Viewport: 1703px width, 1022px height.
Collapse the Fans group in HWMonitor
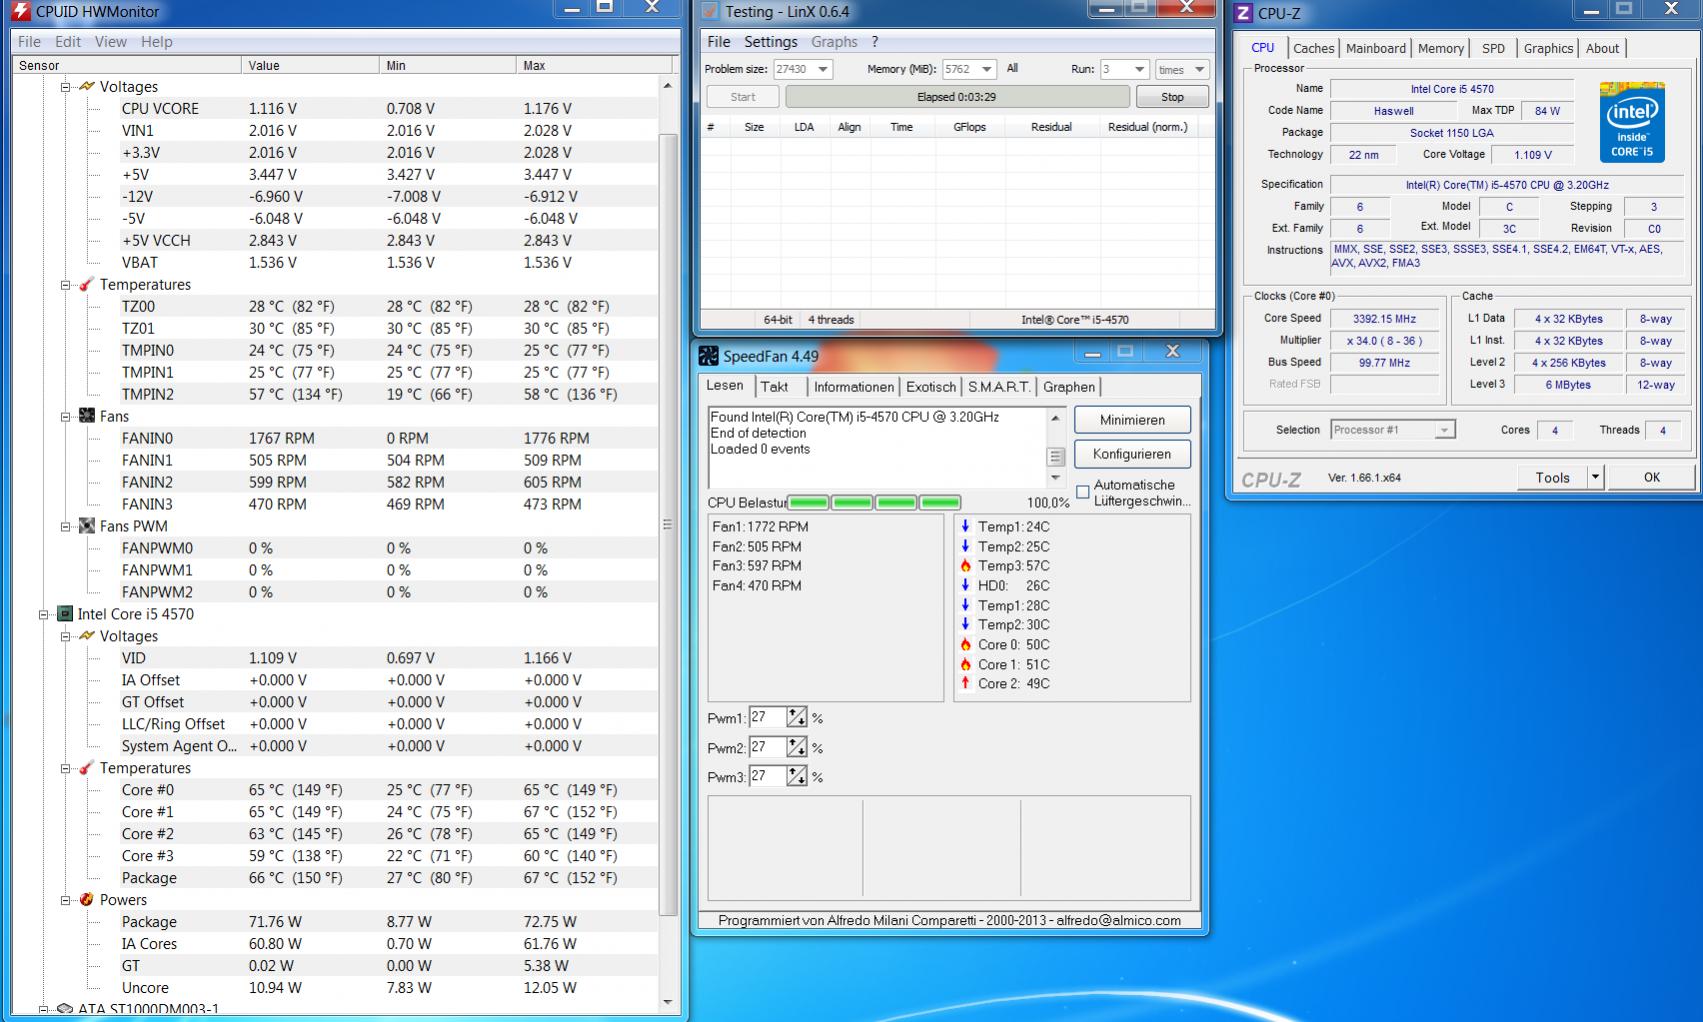65,417
